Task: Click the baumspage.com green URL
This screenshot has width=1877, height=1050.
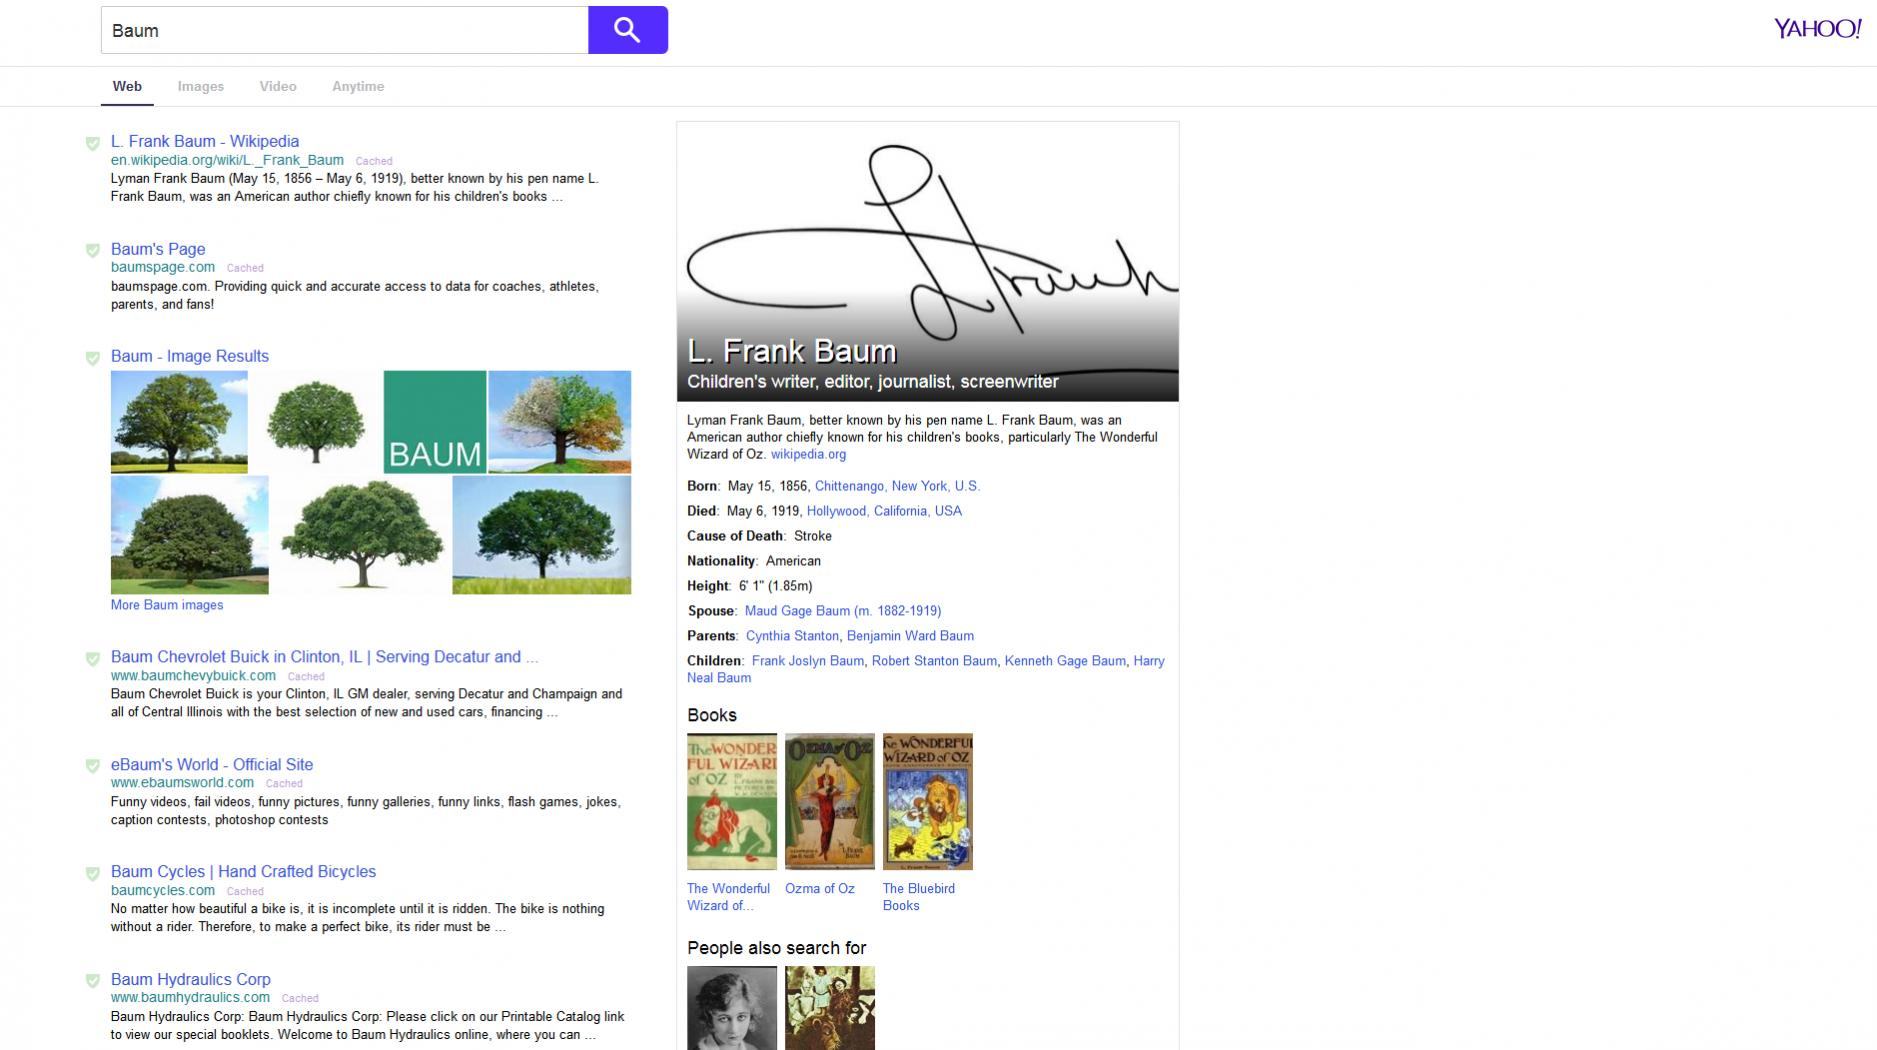Action: (x=163, y=267)
